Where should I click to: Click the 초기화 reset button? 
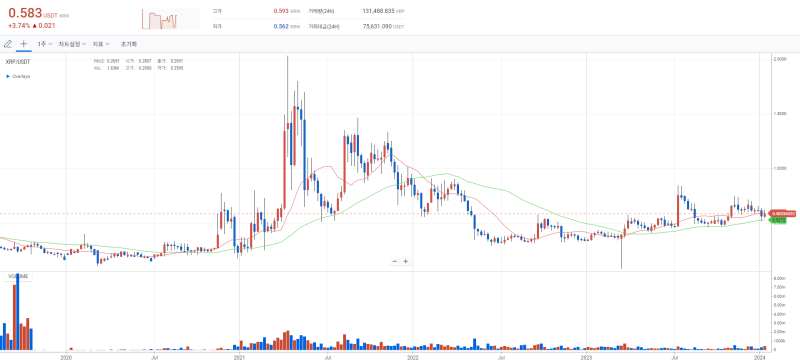129,44
